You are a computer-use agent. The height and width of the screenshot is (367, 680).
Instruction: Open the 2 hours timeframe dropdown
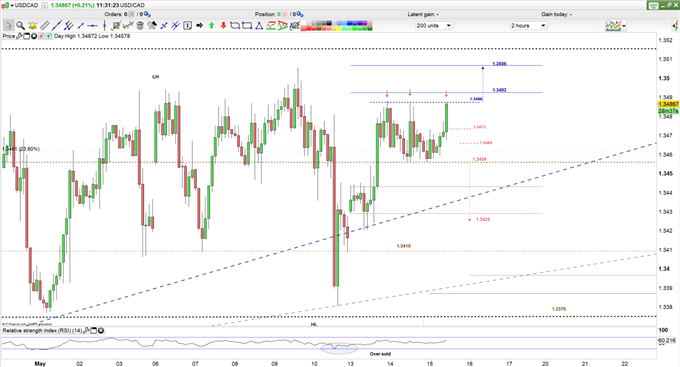pos(528,26)
